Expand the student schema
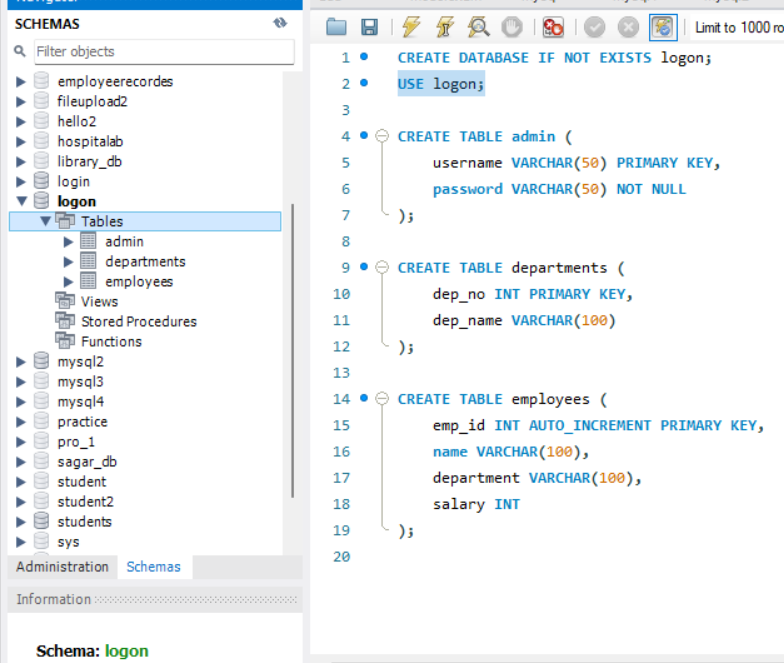 click(20, 482)
